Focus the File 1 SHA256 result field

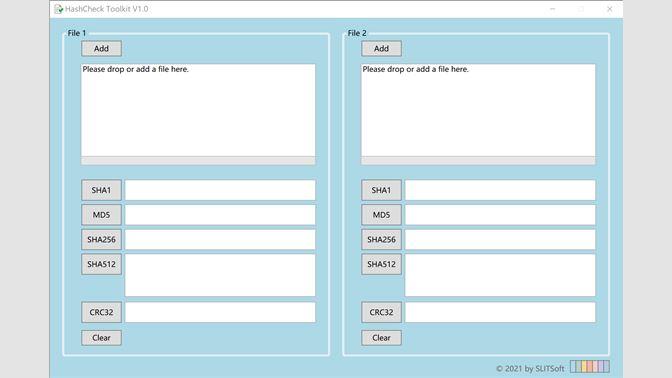[x=220, y=240]
